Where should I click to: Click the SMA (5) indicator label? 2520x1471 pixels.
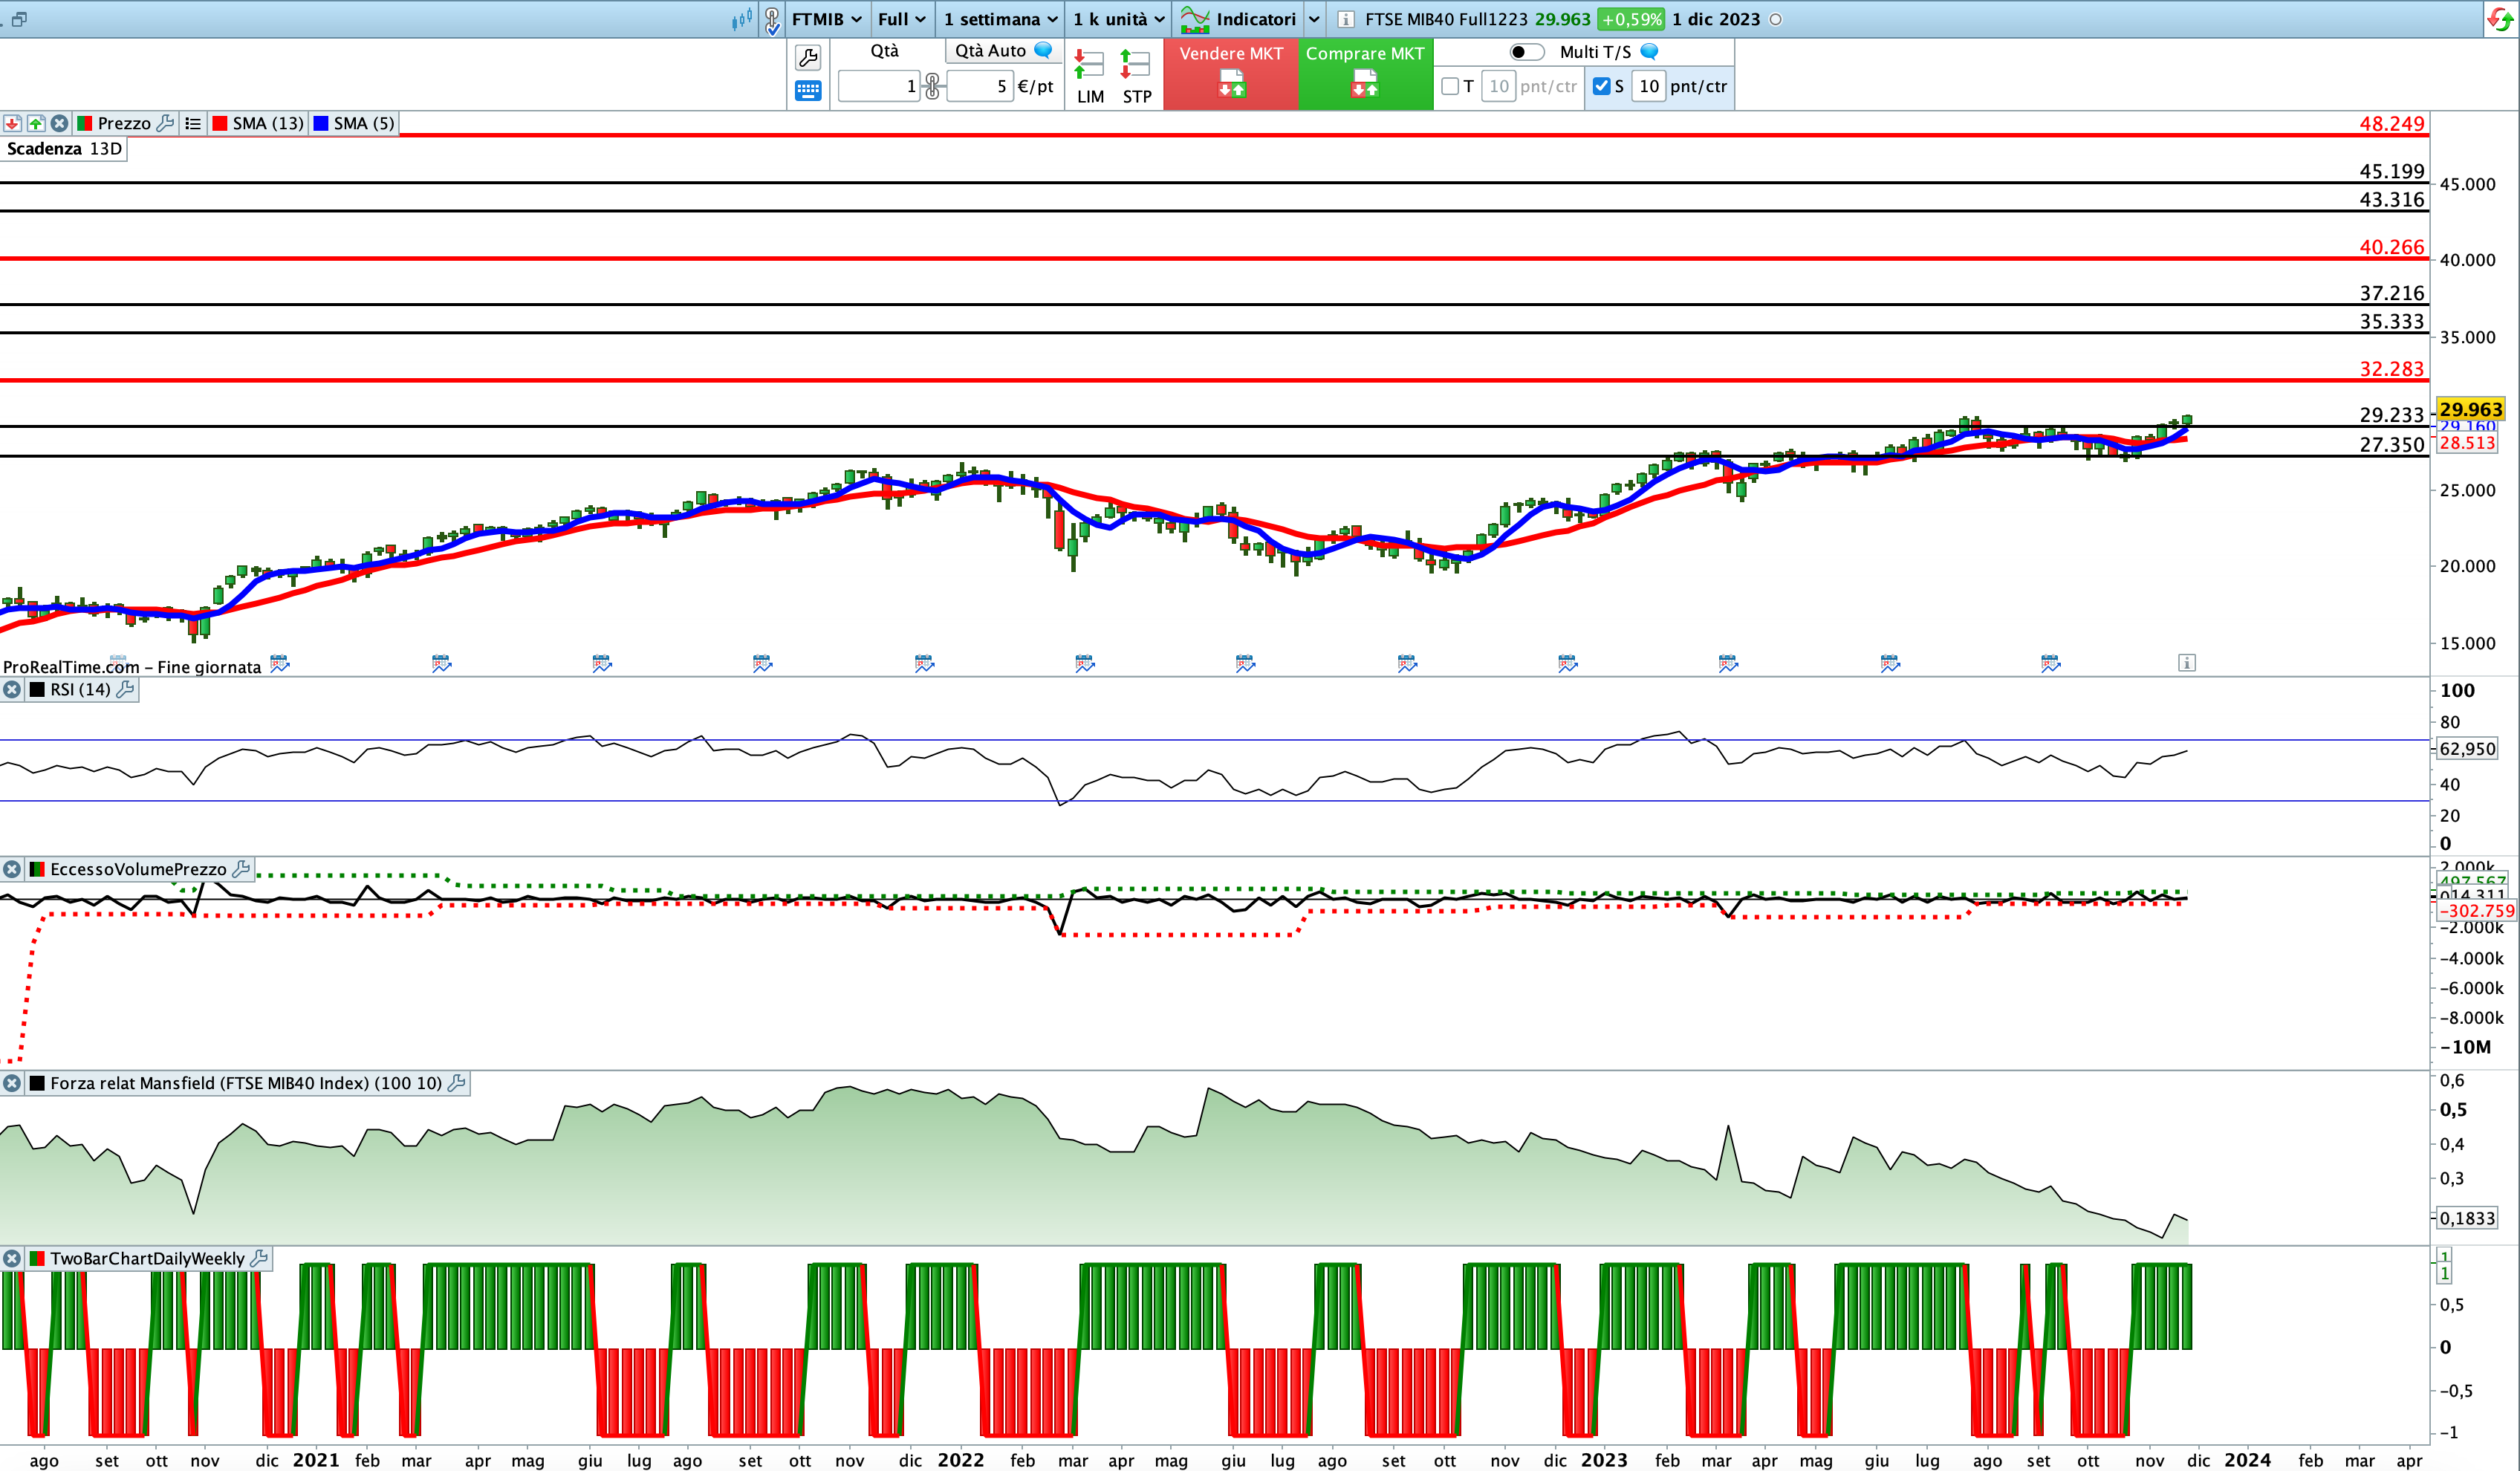click(x=364, y=123)
